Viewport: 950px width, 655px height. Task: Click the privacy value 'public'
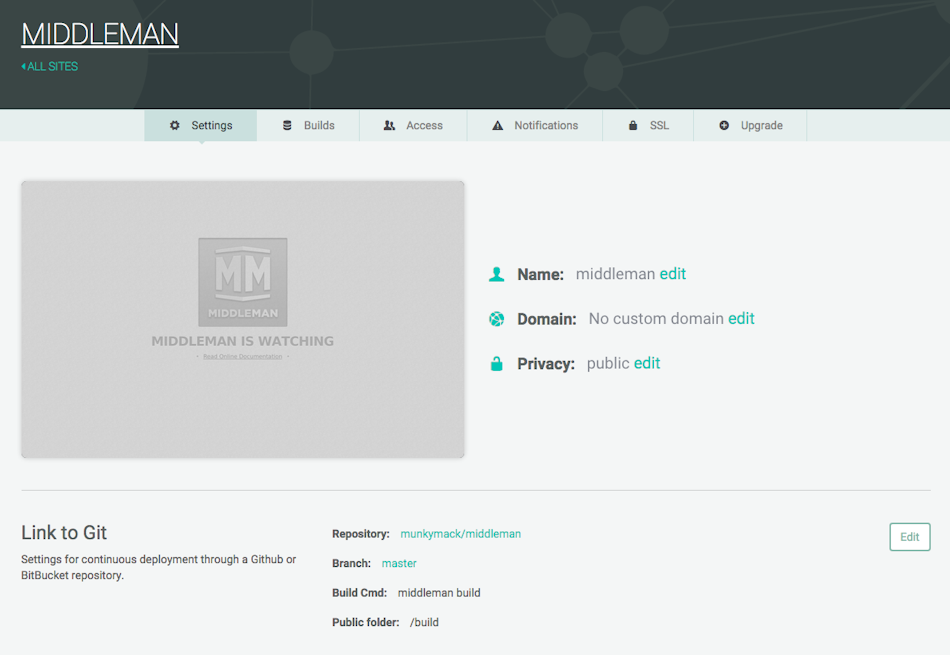click(x=608, y=363)
